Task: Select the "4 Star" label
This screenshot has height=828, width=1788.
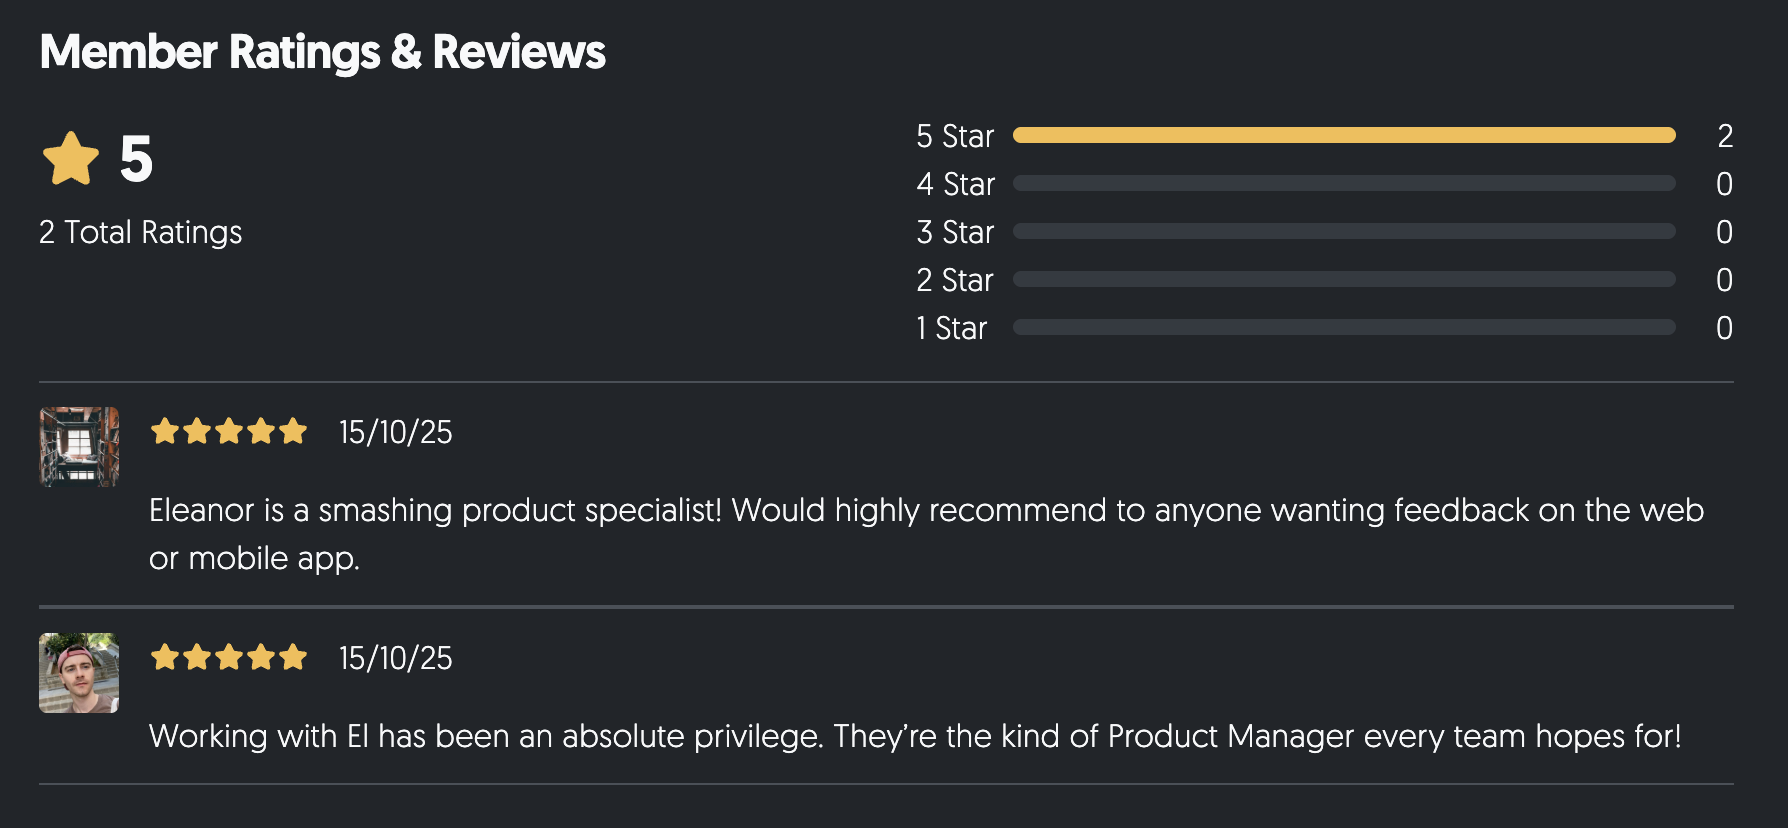Action: (x=955, y=184)
